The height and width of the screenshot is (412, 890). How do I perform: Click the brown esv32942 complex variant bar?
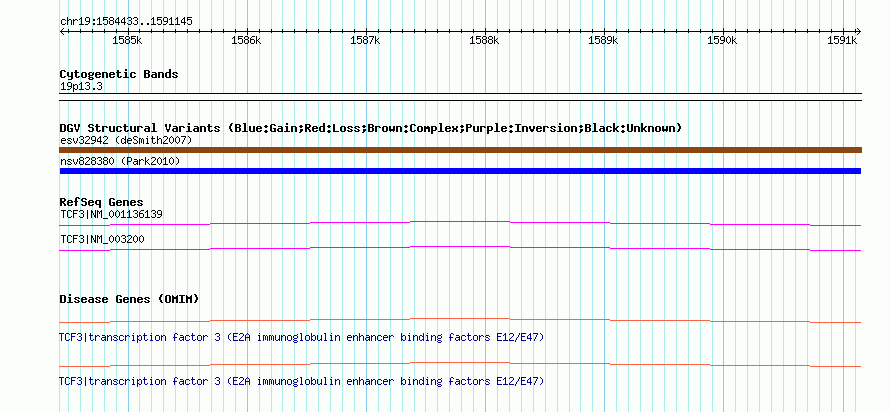(460, 150)
